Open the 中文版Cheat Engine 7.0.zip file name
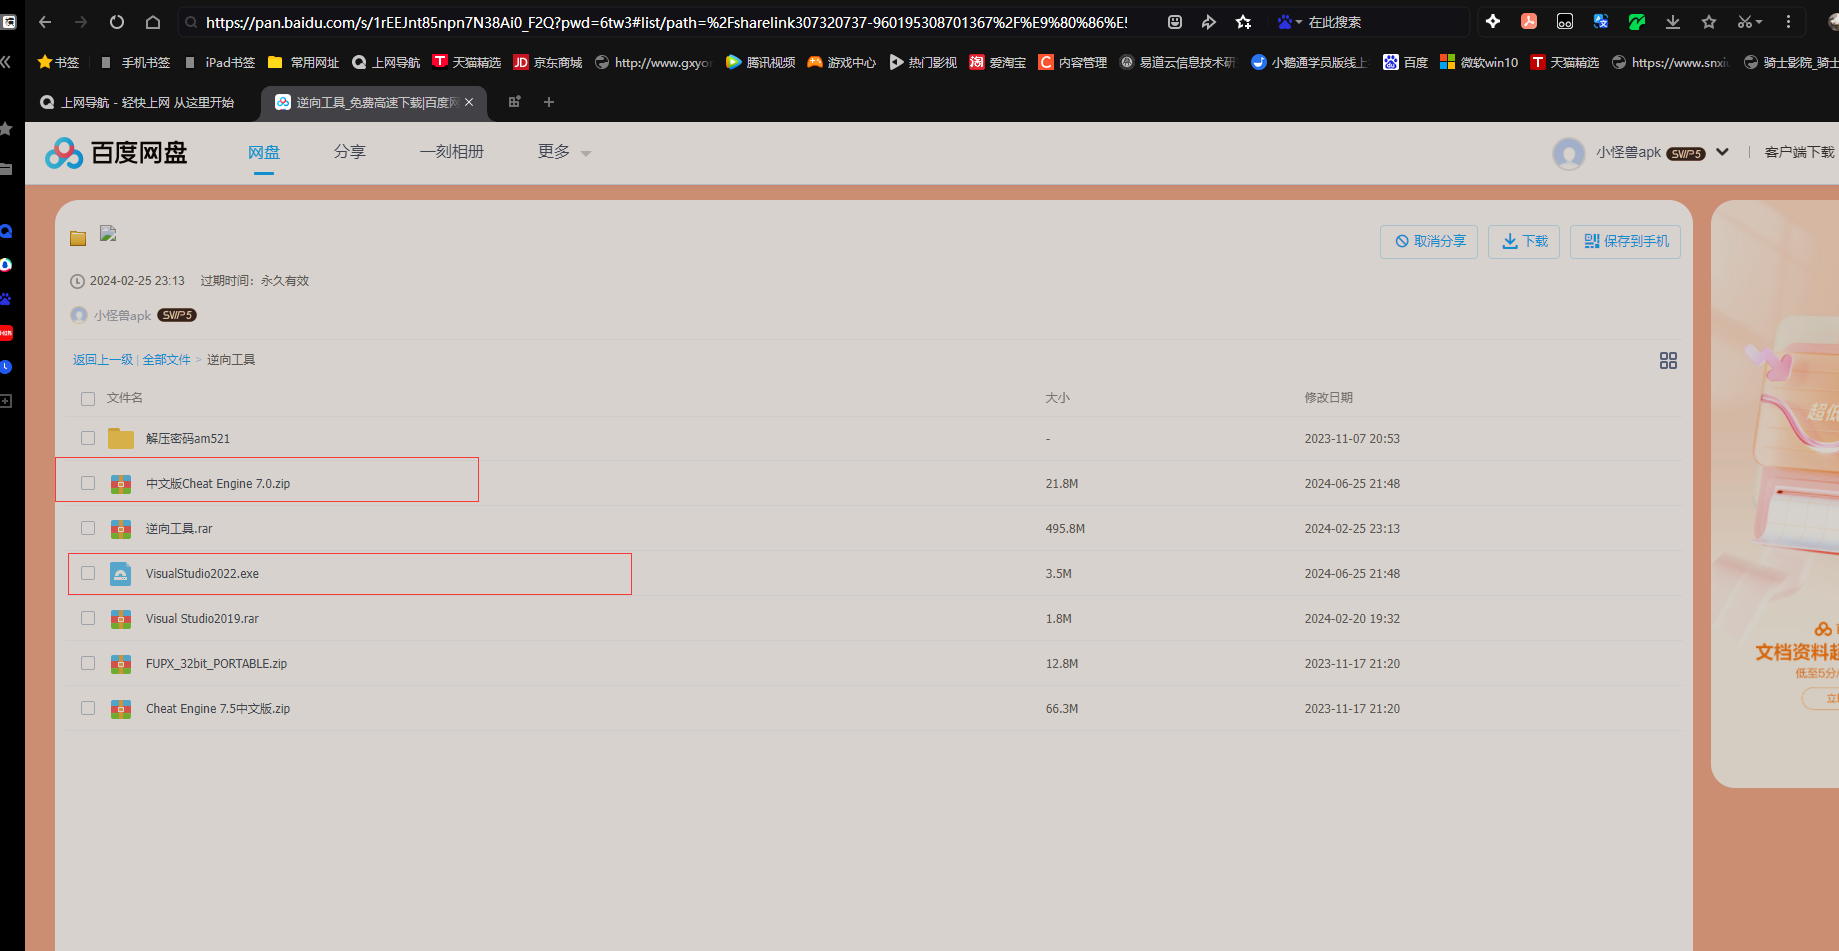Viewport: 1839px width, 951px height. 218,484
